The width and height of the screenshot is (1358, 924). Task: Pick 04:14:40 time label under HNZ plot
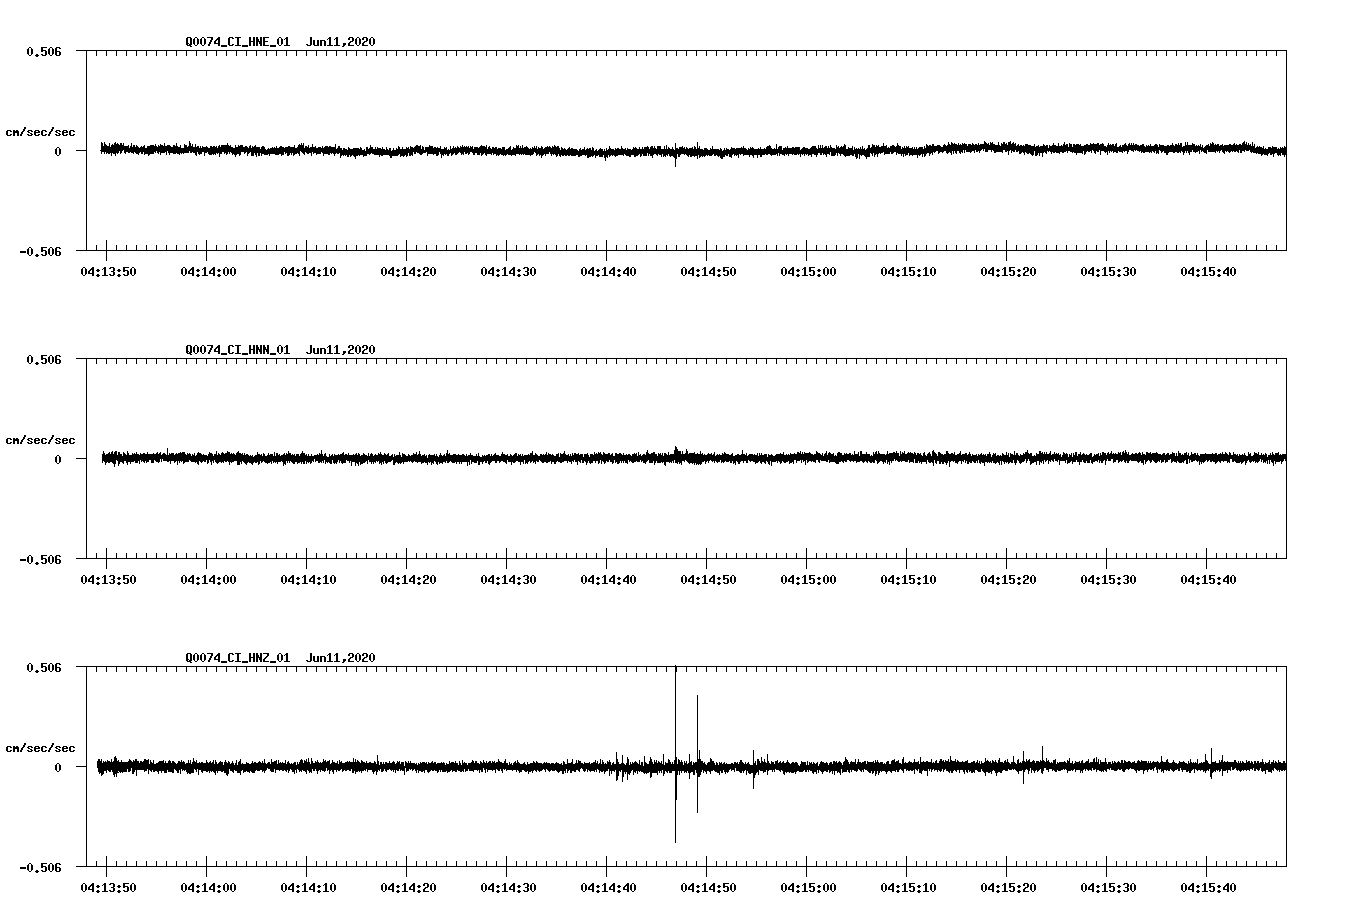(x=608, y=888)
